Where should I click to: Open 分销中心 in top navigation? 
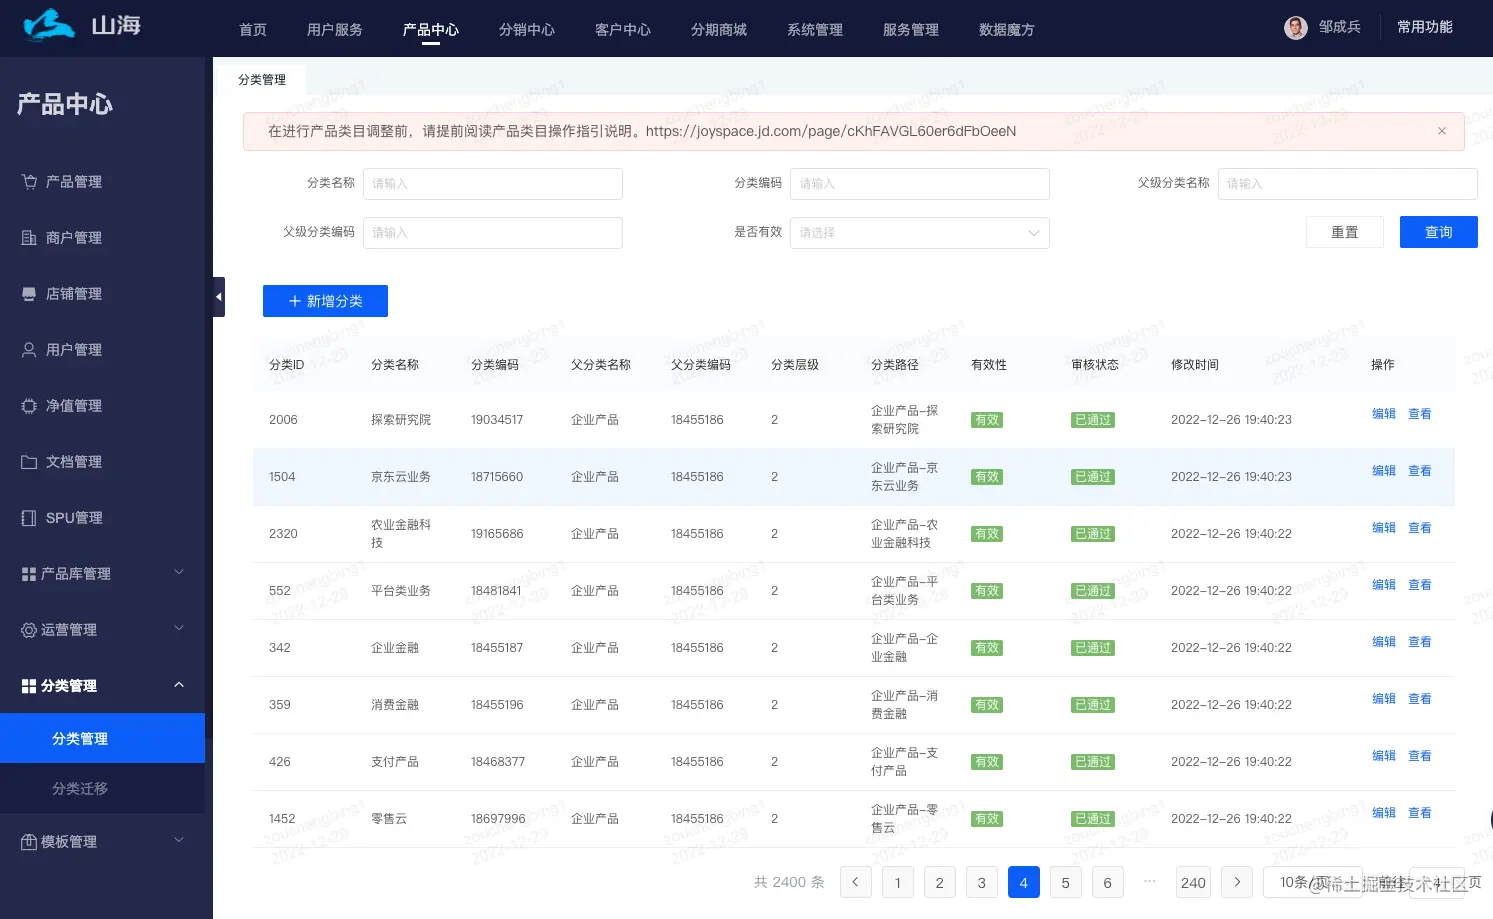pos(527,30)
